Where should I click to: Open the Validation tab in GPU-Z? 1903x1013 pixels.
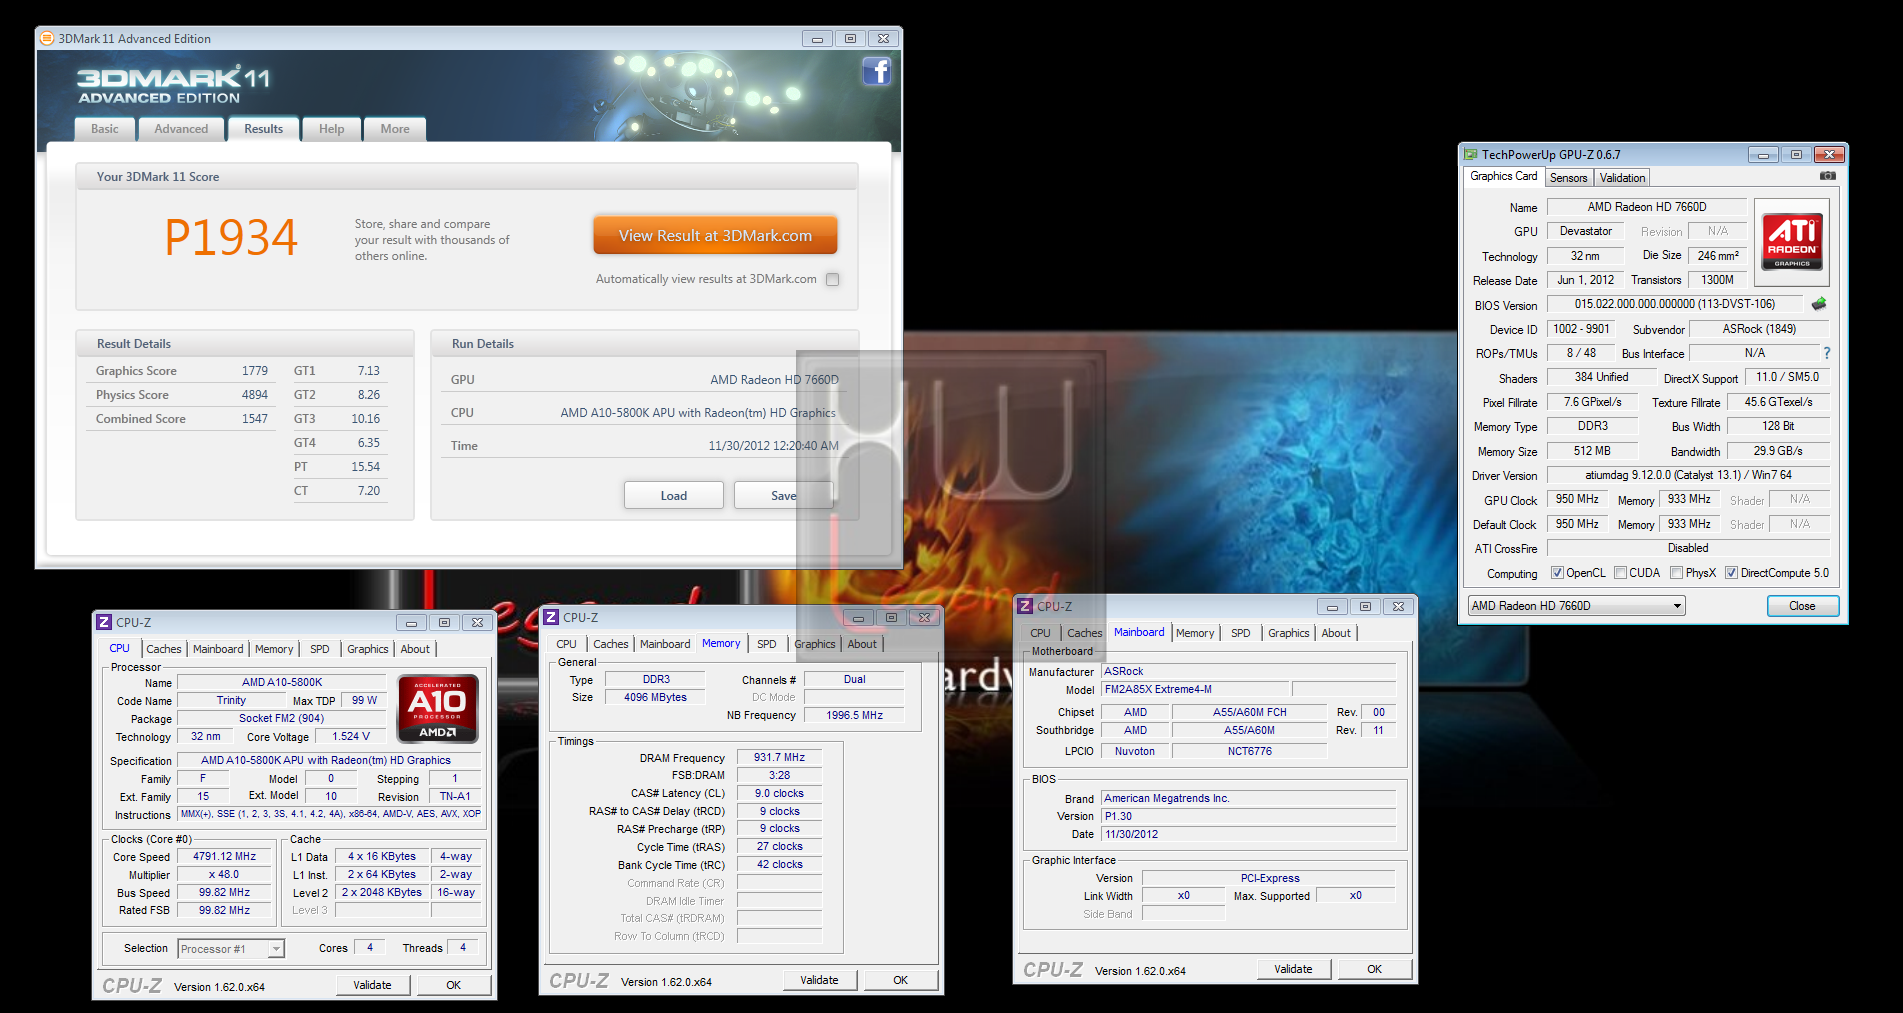tap(1622, 178)
